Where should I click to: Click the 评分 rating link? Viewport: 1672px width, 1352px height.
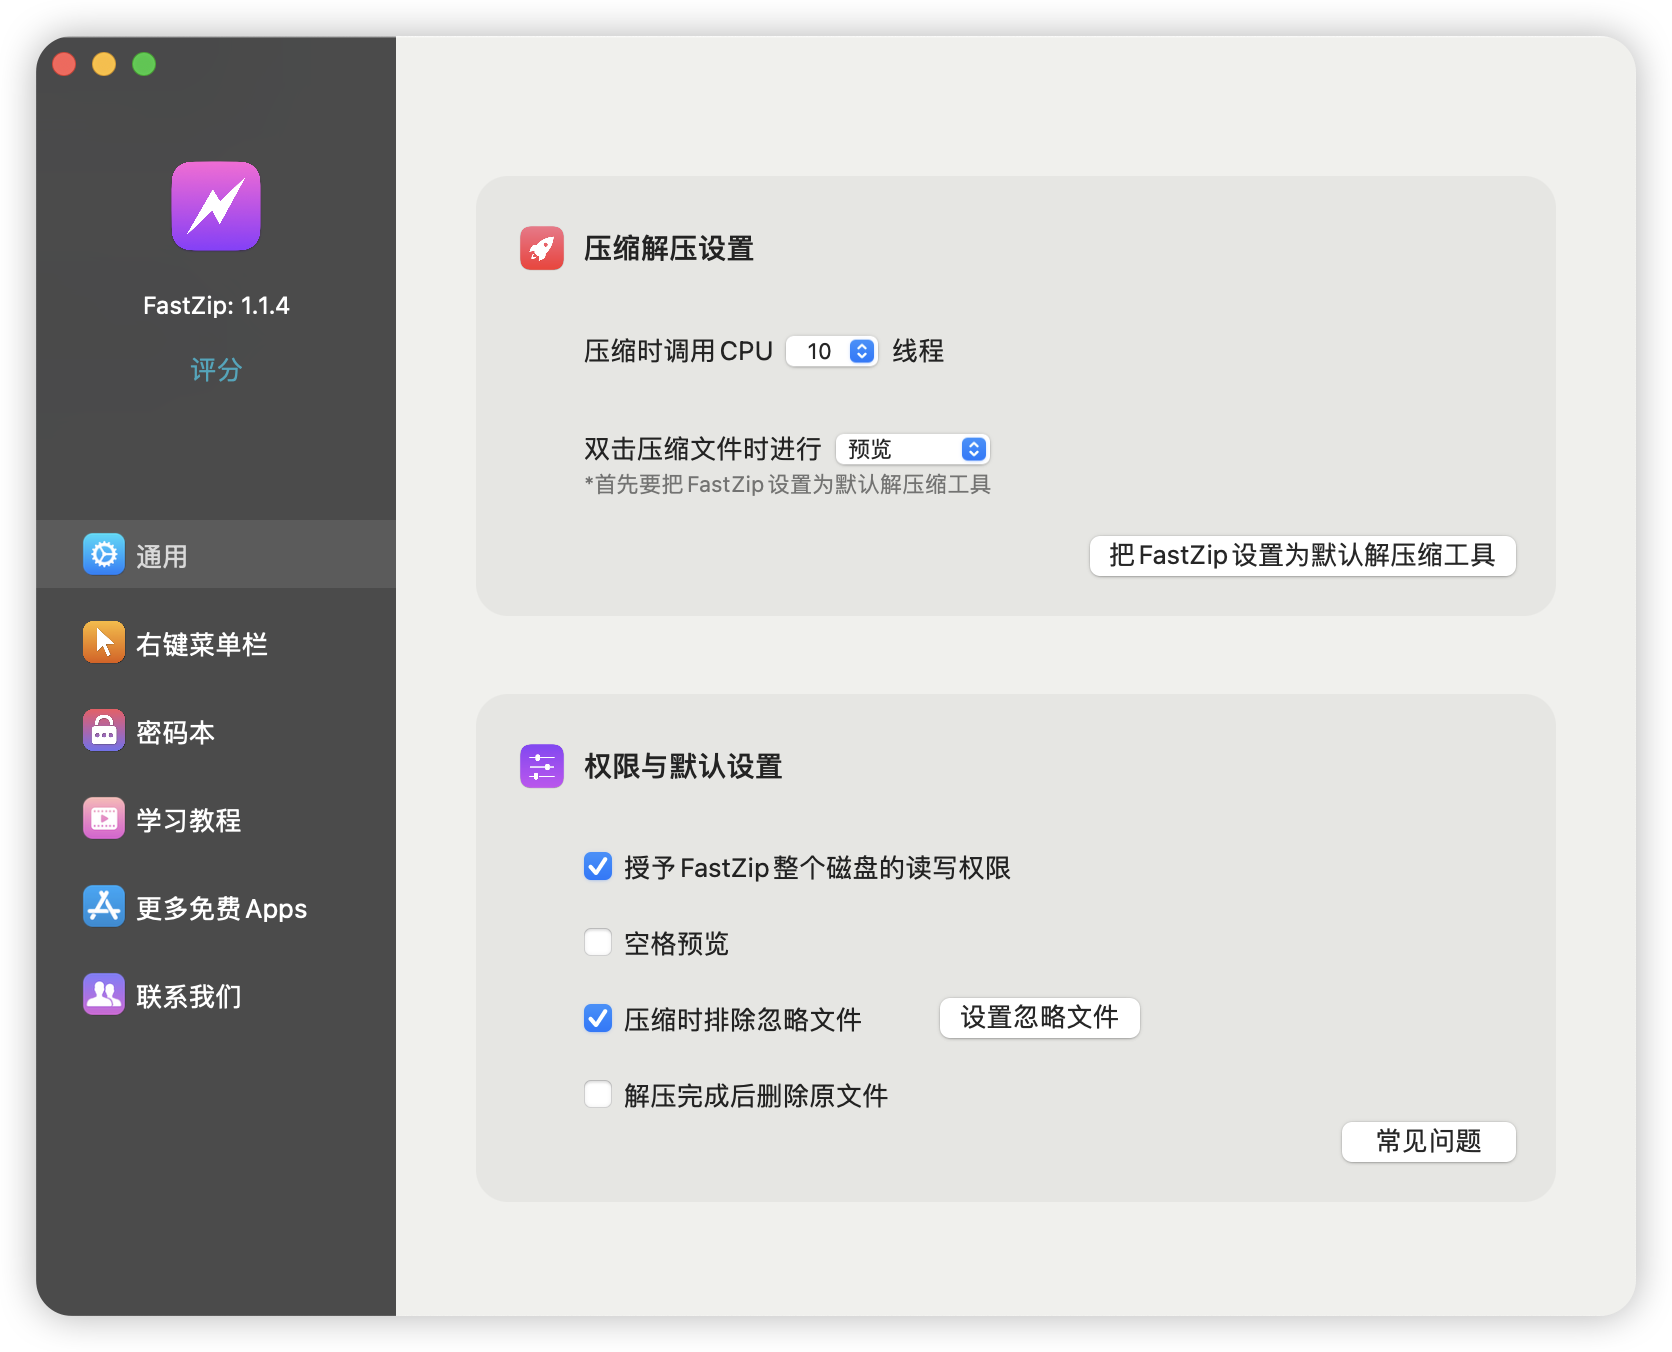tap(216, 370)
